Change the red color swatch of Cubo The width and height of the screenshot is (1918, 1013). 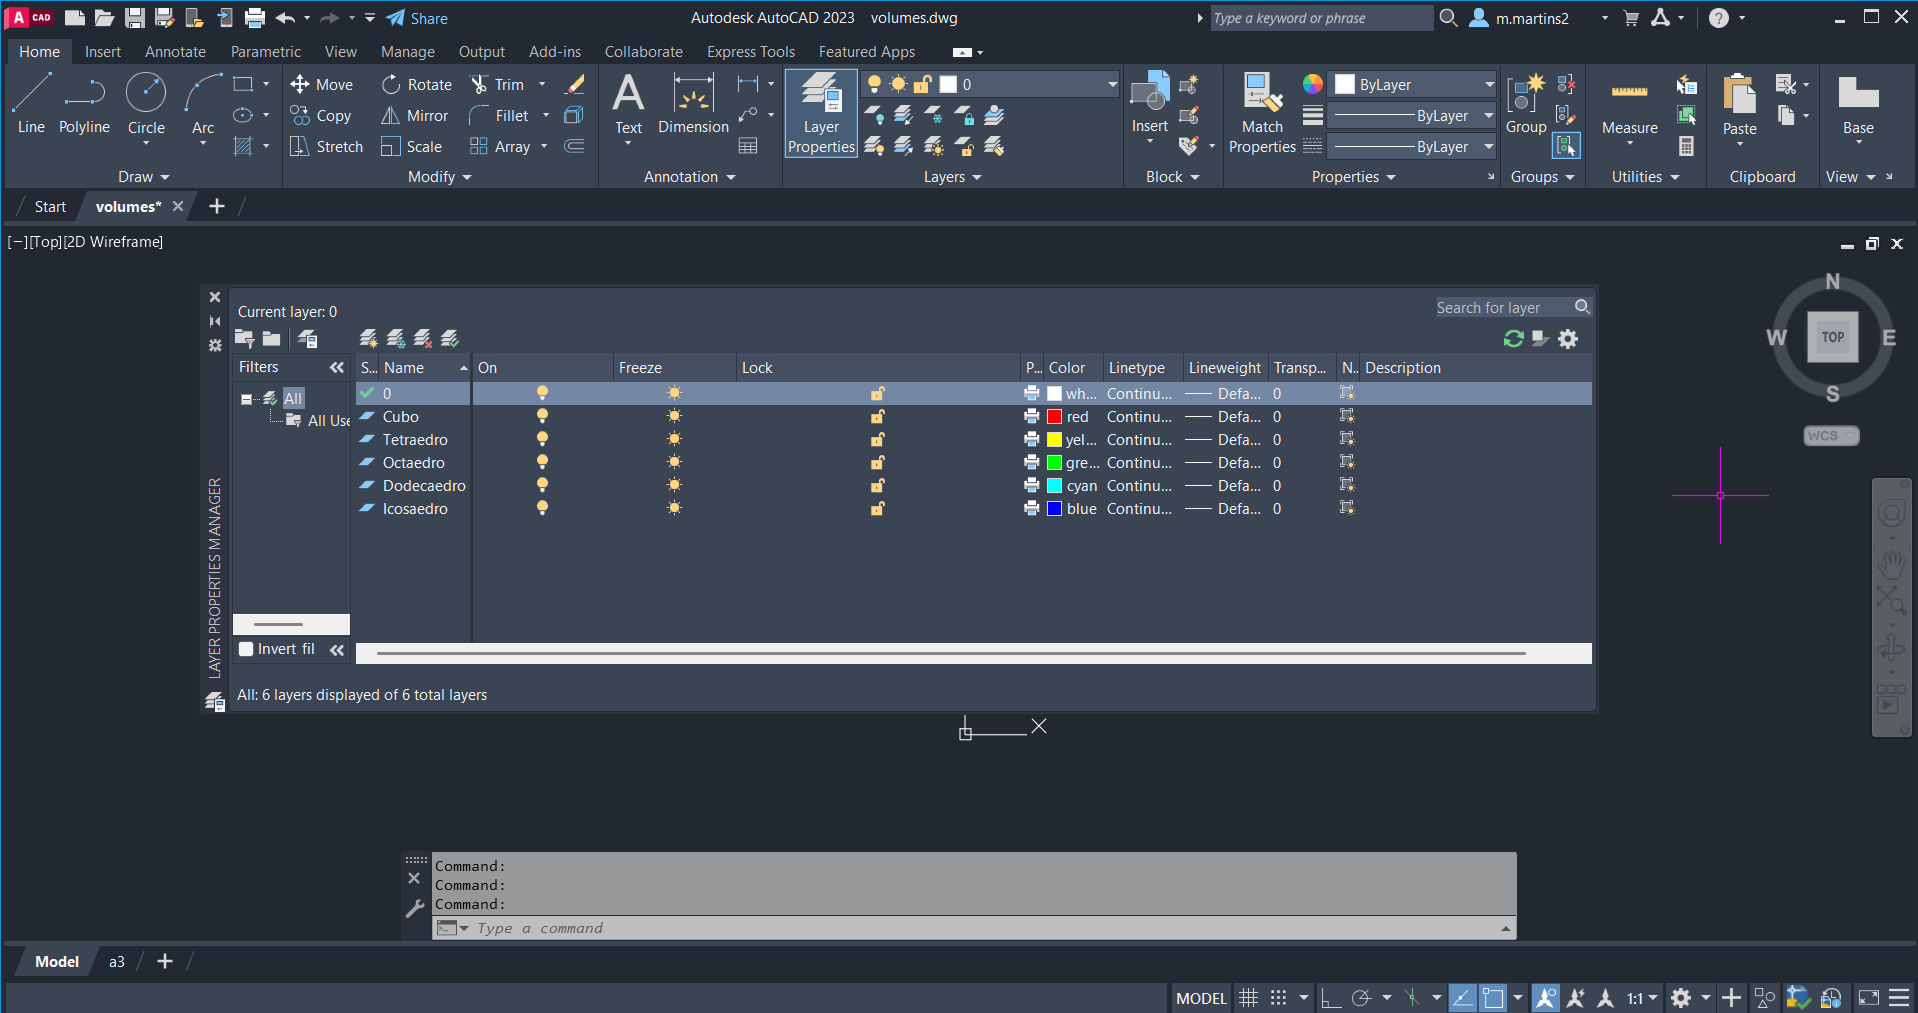click(x=1054, y=417)
